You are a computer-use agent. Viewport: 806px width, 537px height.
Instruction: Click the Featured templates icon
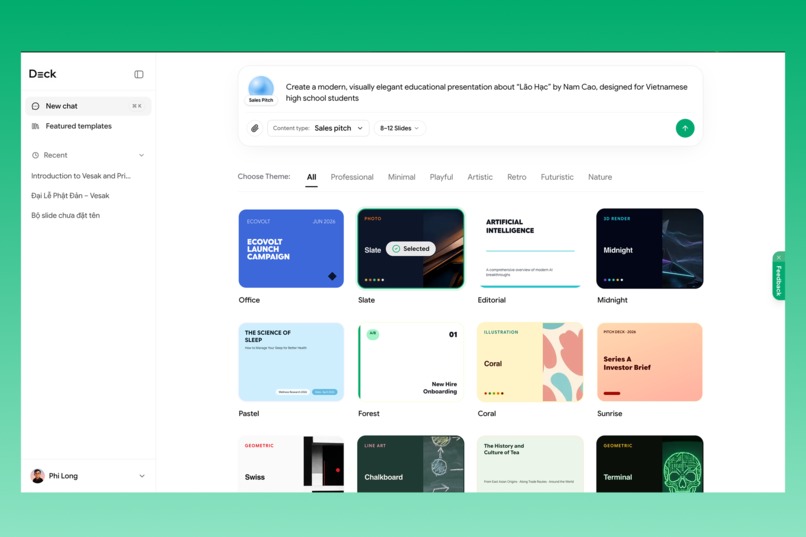coord(35,126)
